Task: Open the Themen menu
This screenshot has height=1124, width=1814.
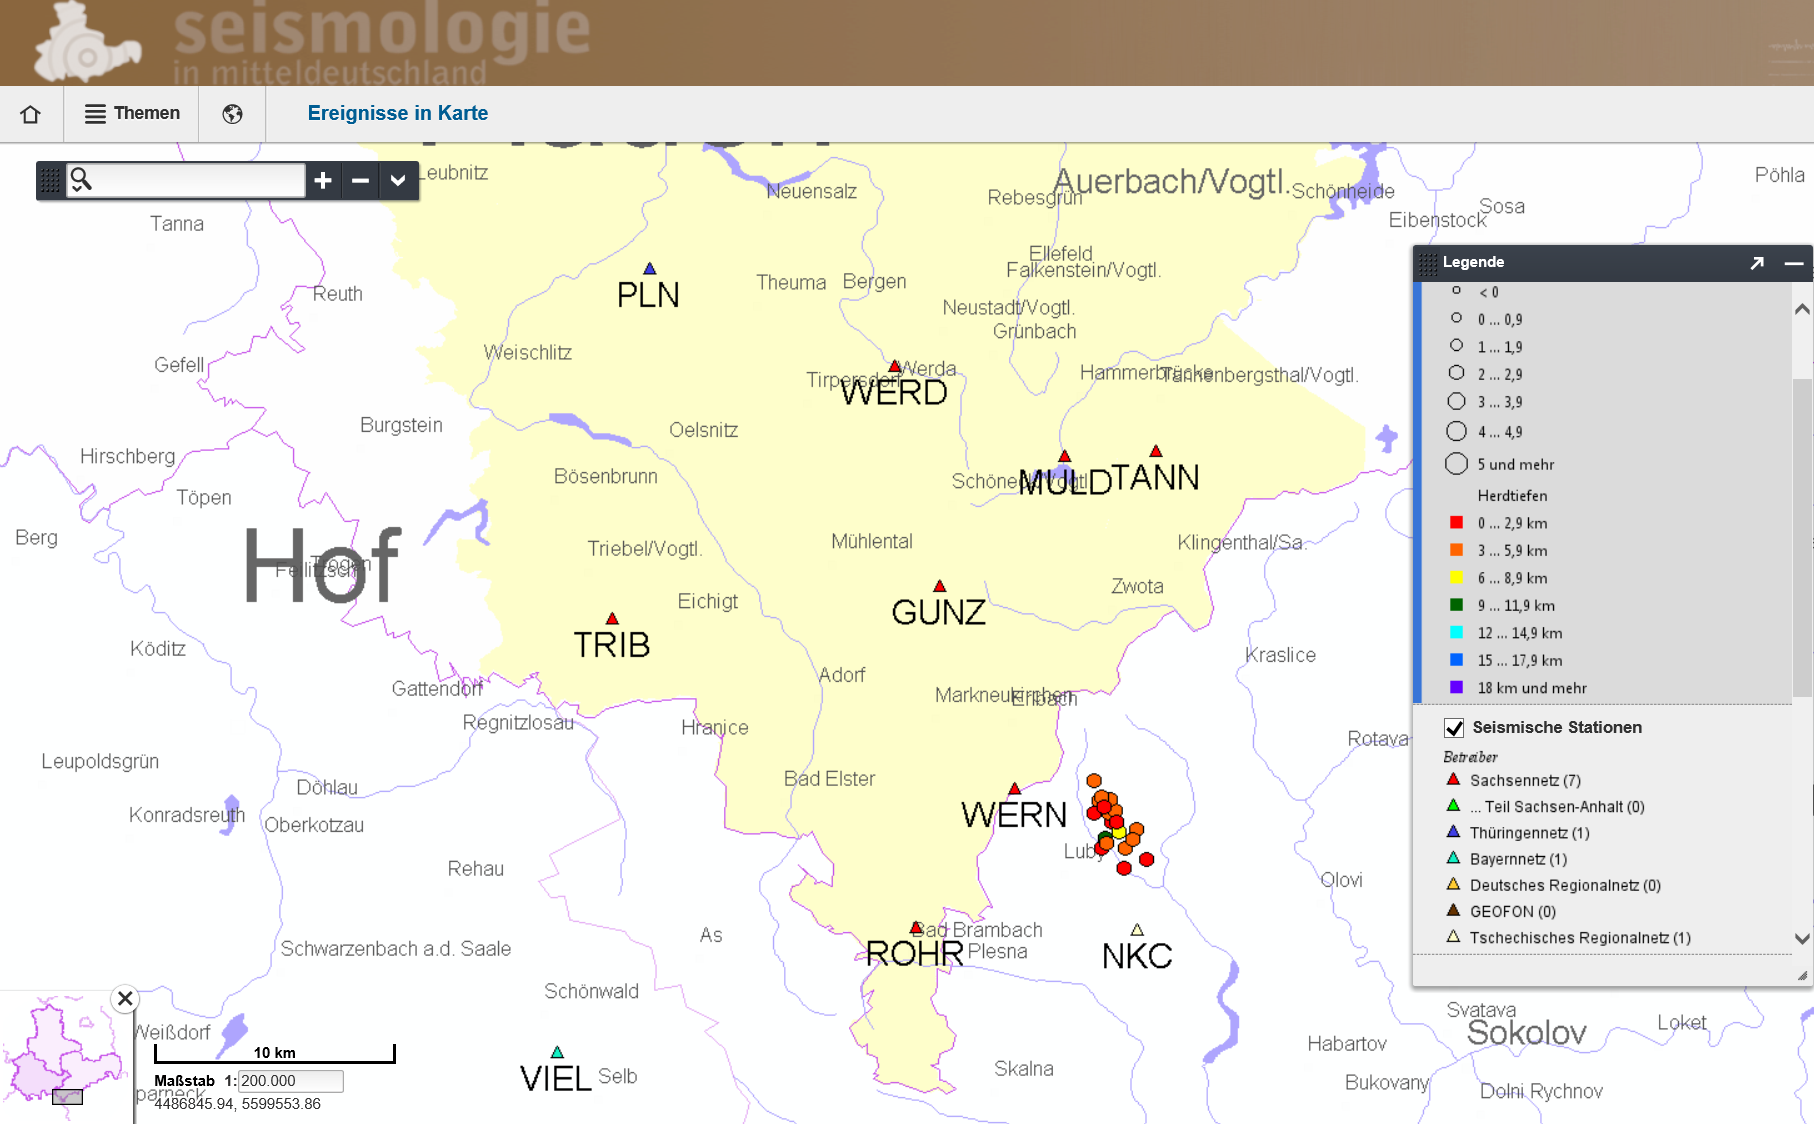Action: coord(132,114)
